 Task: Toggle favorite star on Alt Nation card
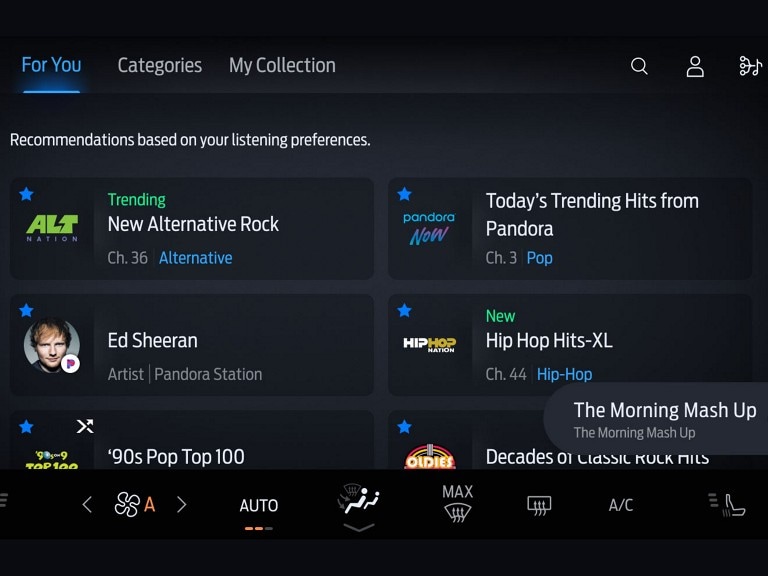(26, 194)
